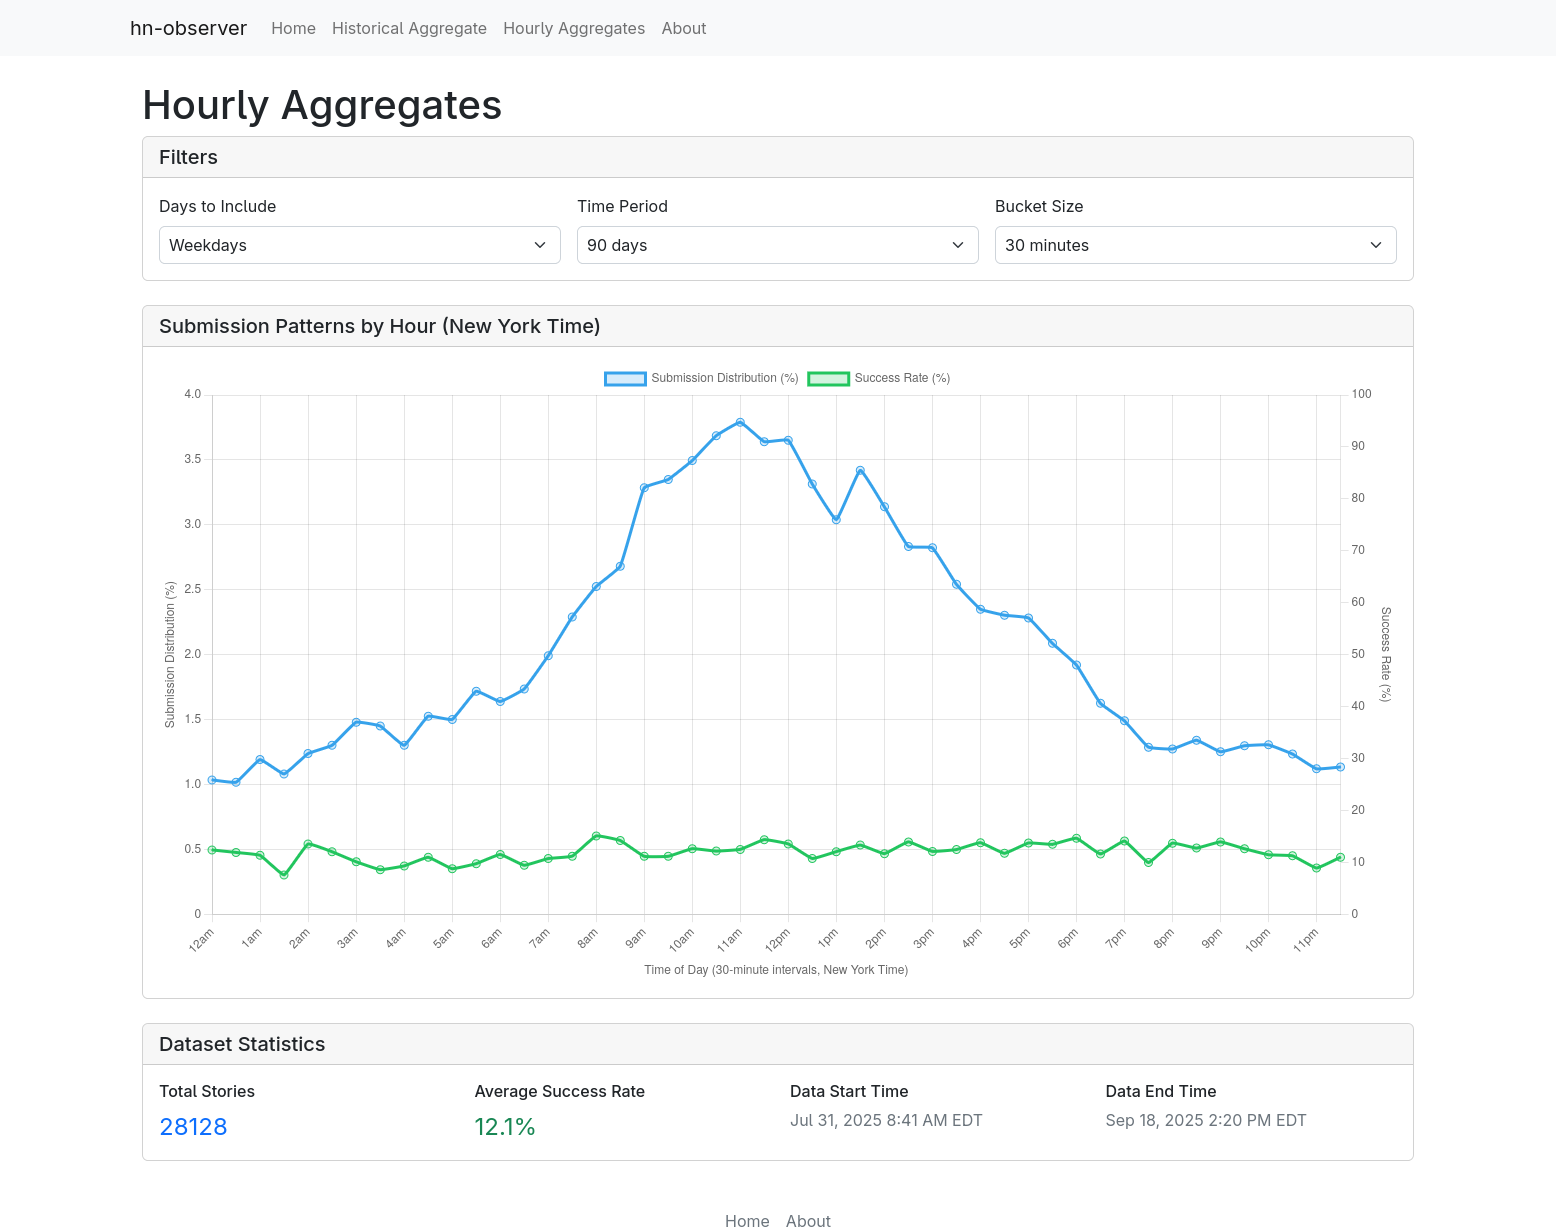Select Hourly Aggregates nav item
Screen dimensions: 1556x1228
(x=574, y=28)
